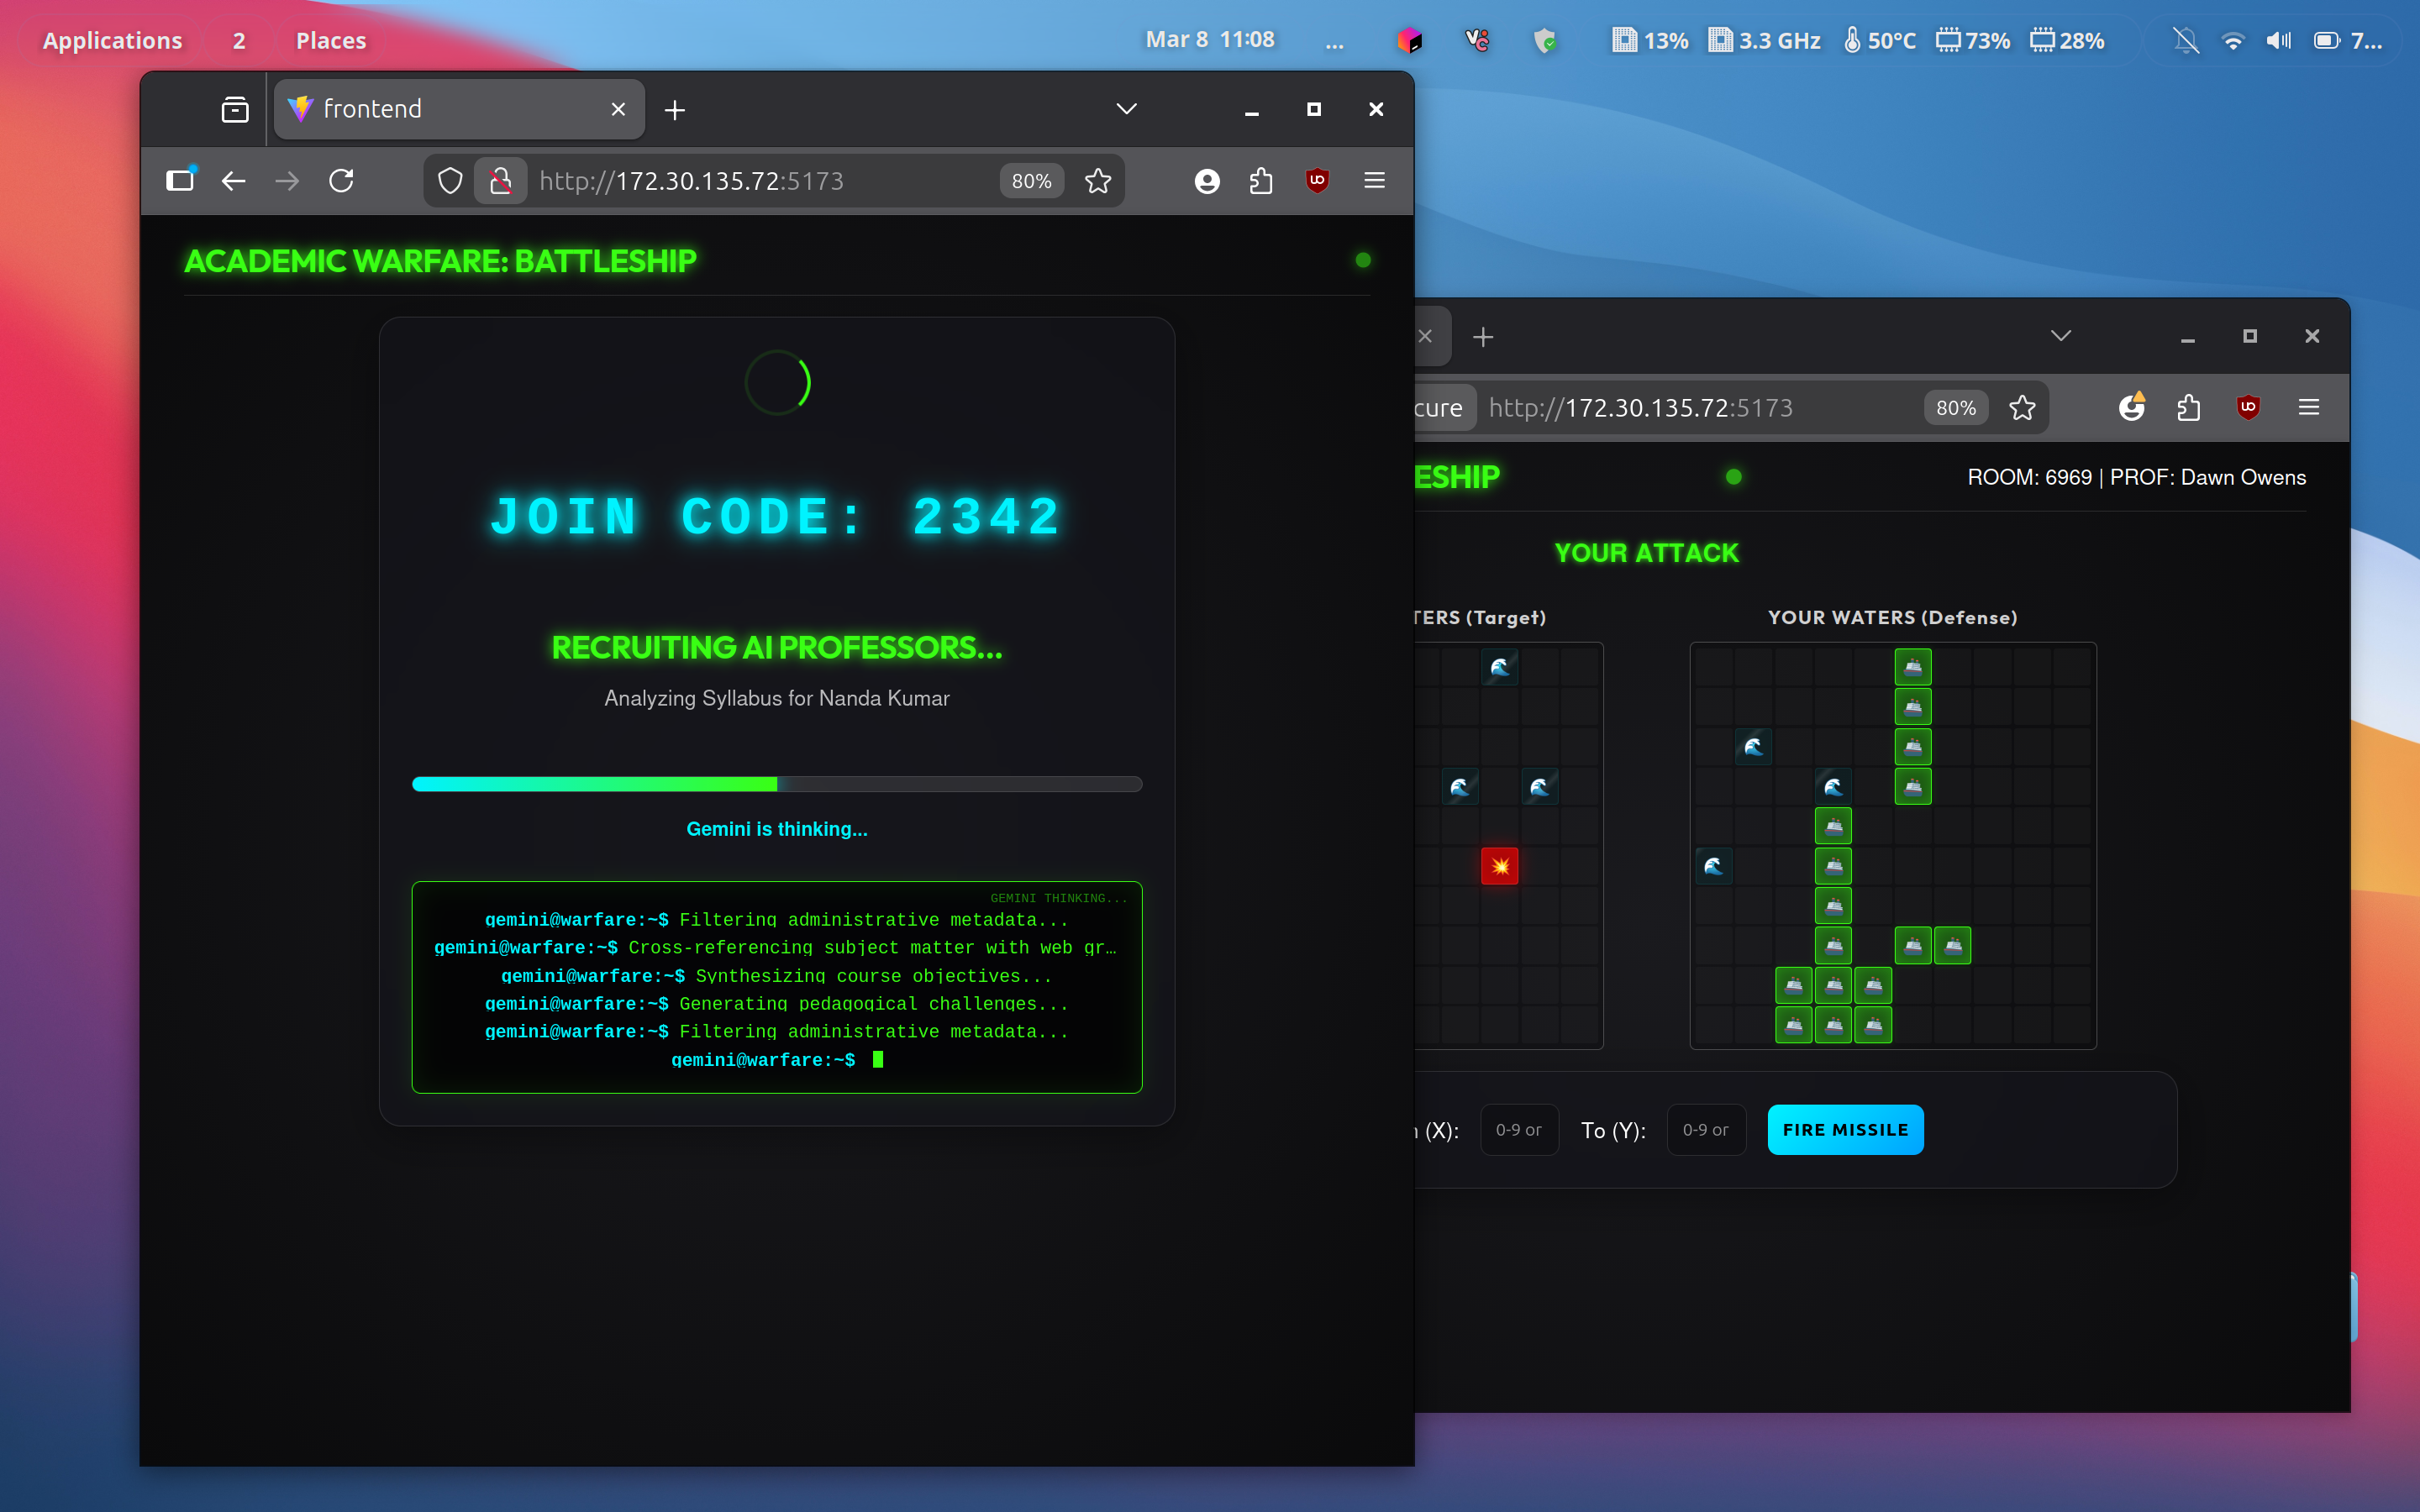Open the hamburger menu in front window
The image size is (2420, 1512).
click(x=1374, y=181)
